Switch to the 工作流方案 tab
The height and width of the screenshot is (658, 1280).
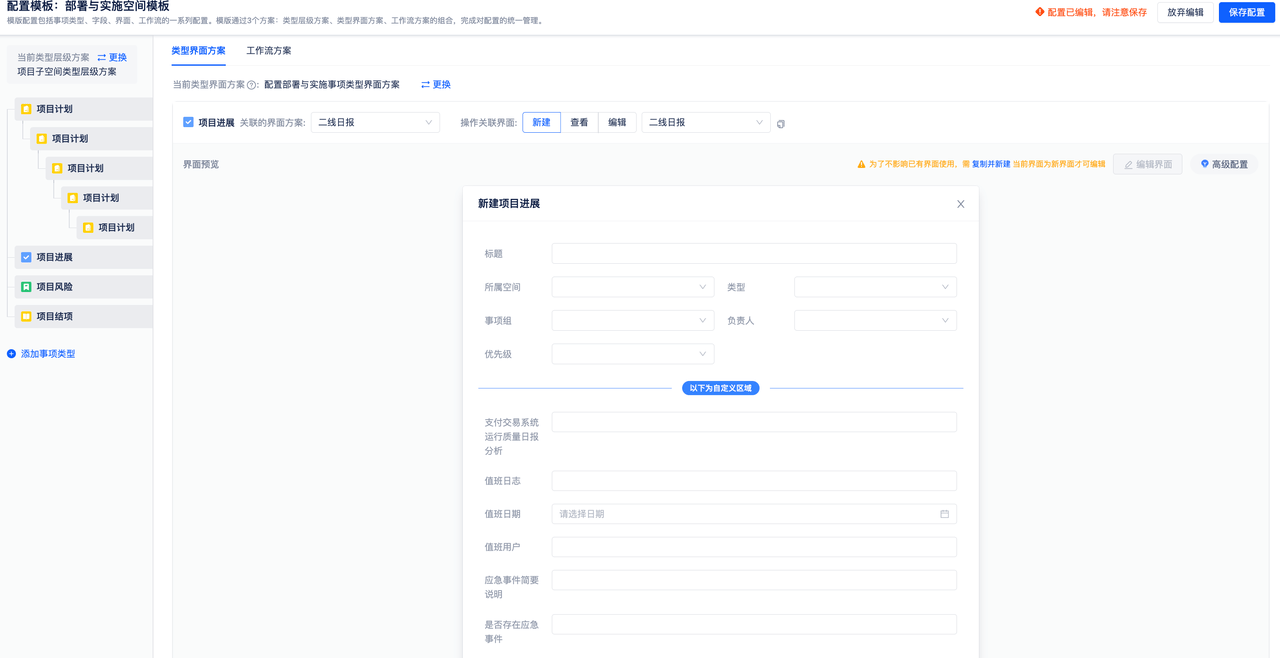pos(269,50)
